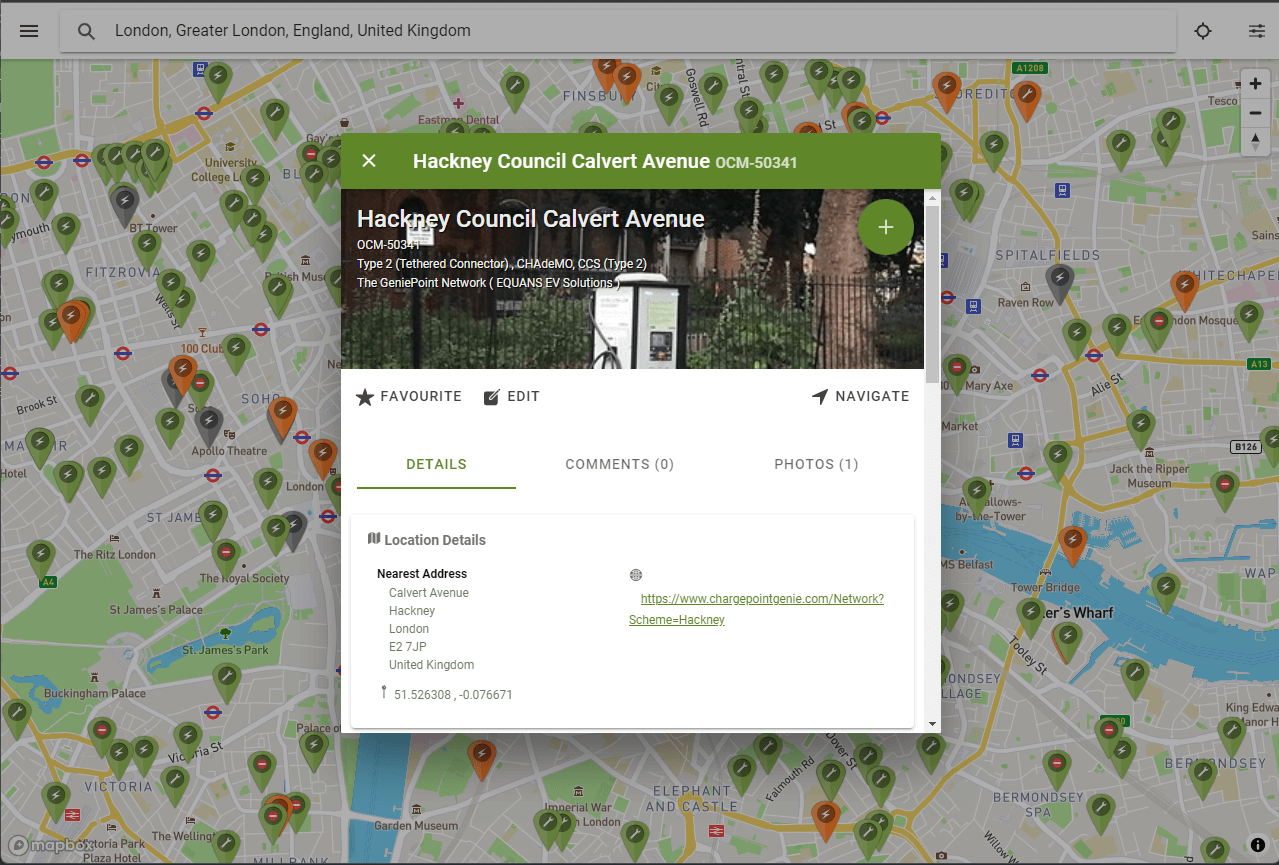Click the search magnifier icon
Image resolution: width=1279 pixels, height=865 pixels.
[87, 31]
